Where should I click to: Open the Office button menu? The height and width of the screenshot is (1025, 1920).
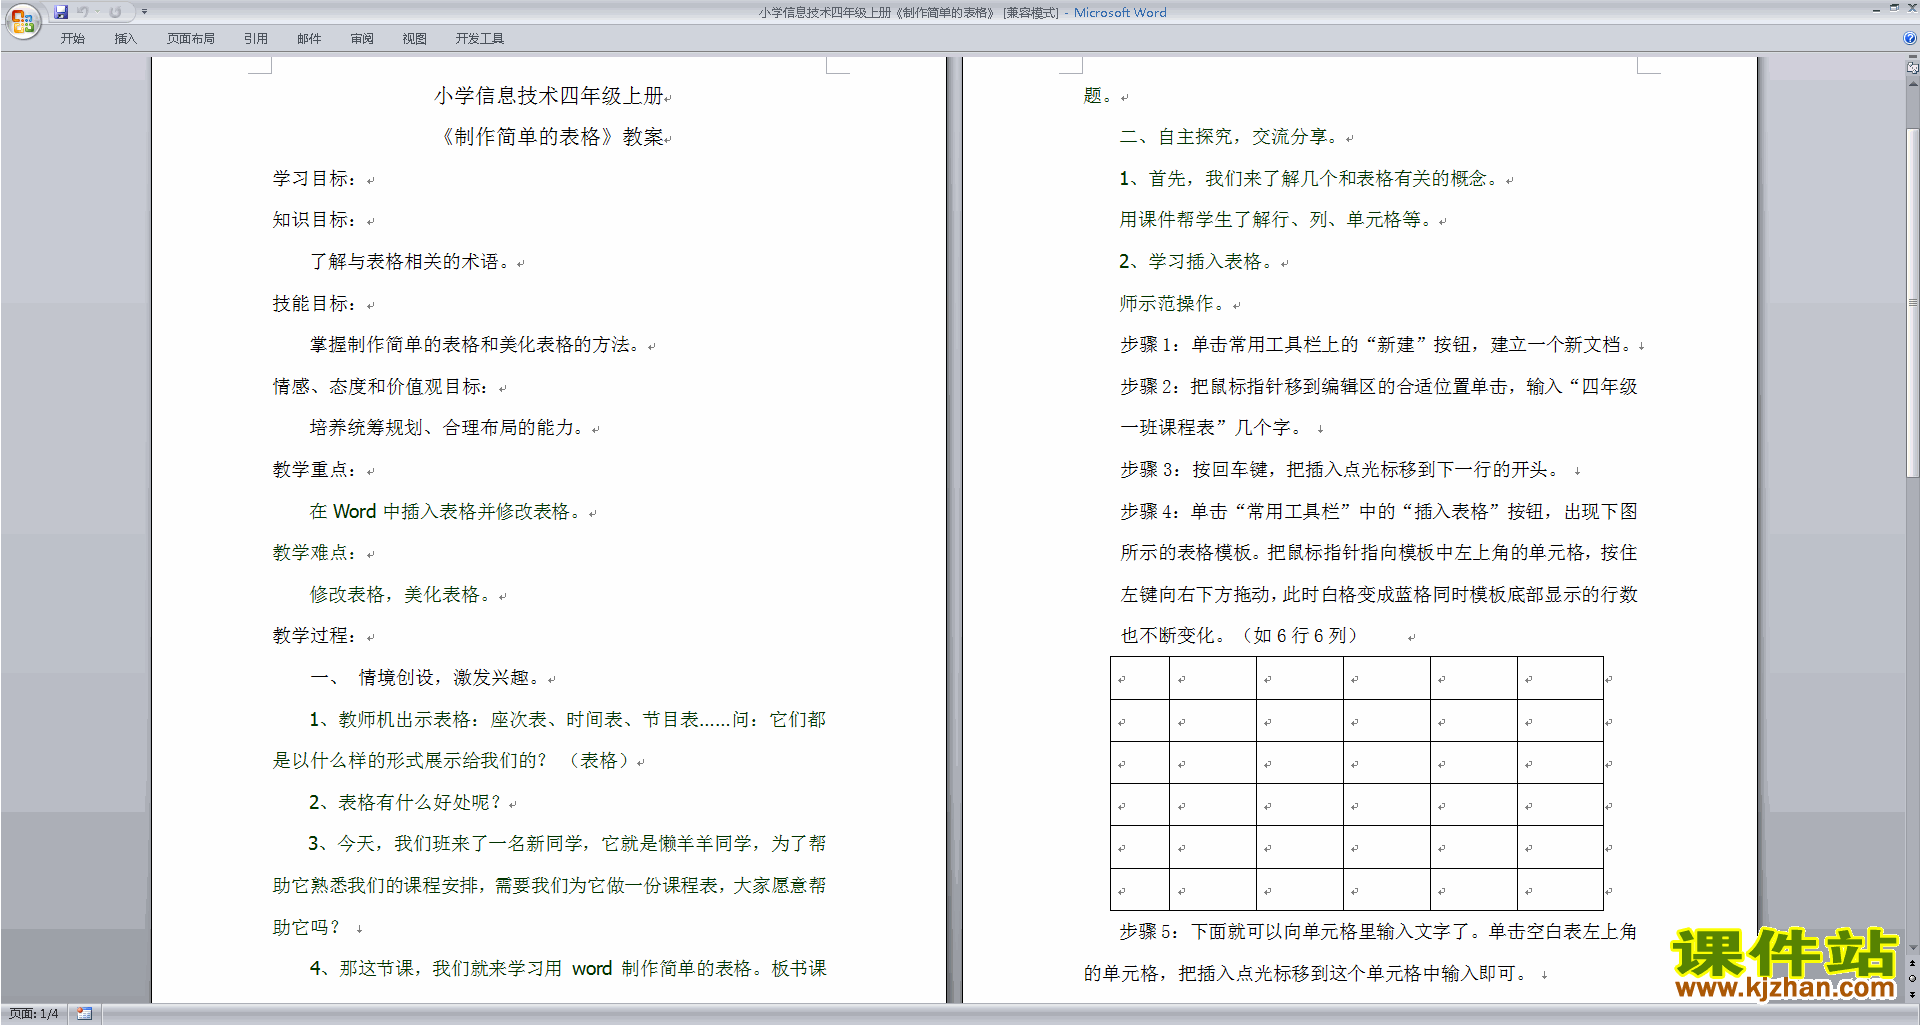pos(22,21)
